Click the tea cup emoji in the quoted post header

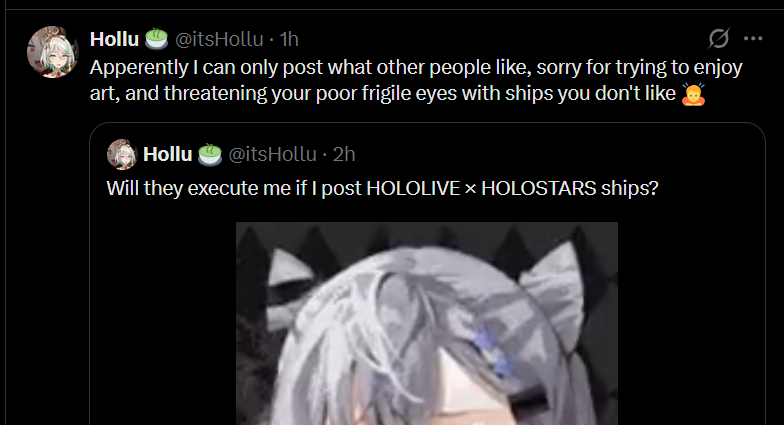coord(210,154)
